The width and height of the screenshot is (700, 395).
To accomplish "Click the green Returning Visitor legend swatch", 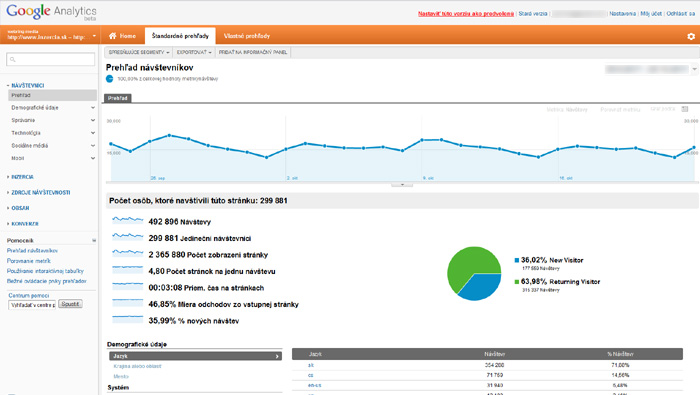I will (517, 282).
